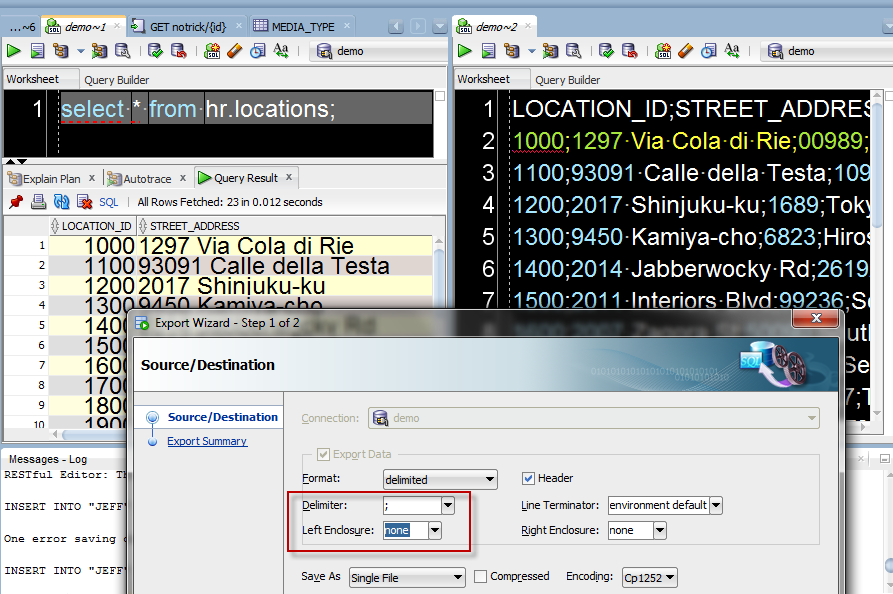Show the document tab list dropdown arrow
Viewport: 893px width, 594px height.
pos(439,26)
